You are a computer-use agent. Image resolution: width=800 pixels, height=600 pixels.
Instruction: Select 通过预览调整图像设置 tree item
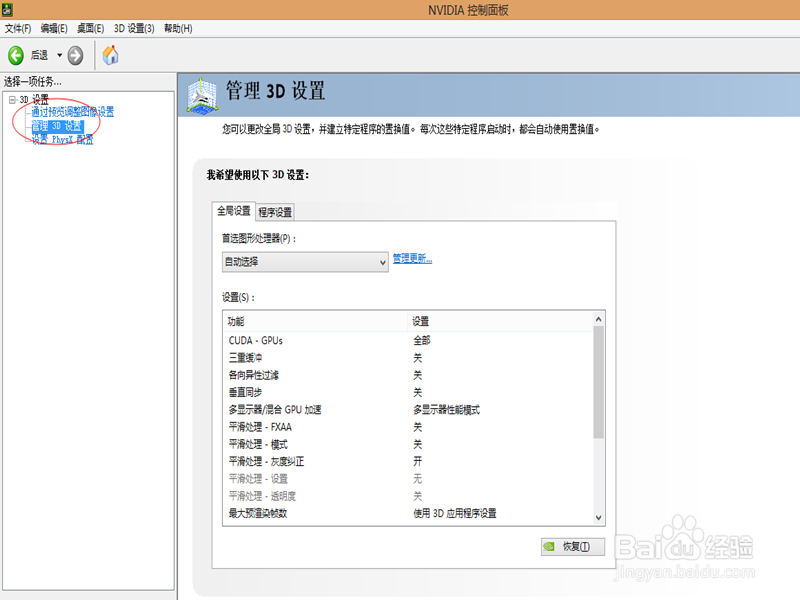tap(72, 112)
